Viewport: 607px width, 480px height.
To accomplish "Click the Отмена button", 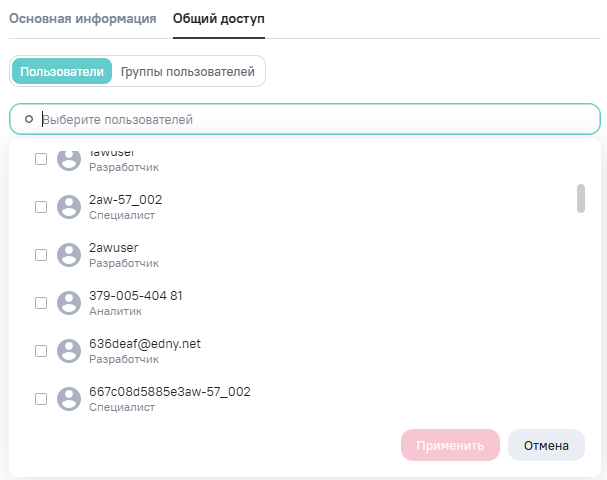I will [546, 446].
